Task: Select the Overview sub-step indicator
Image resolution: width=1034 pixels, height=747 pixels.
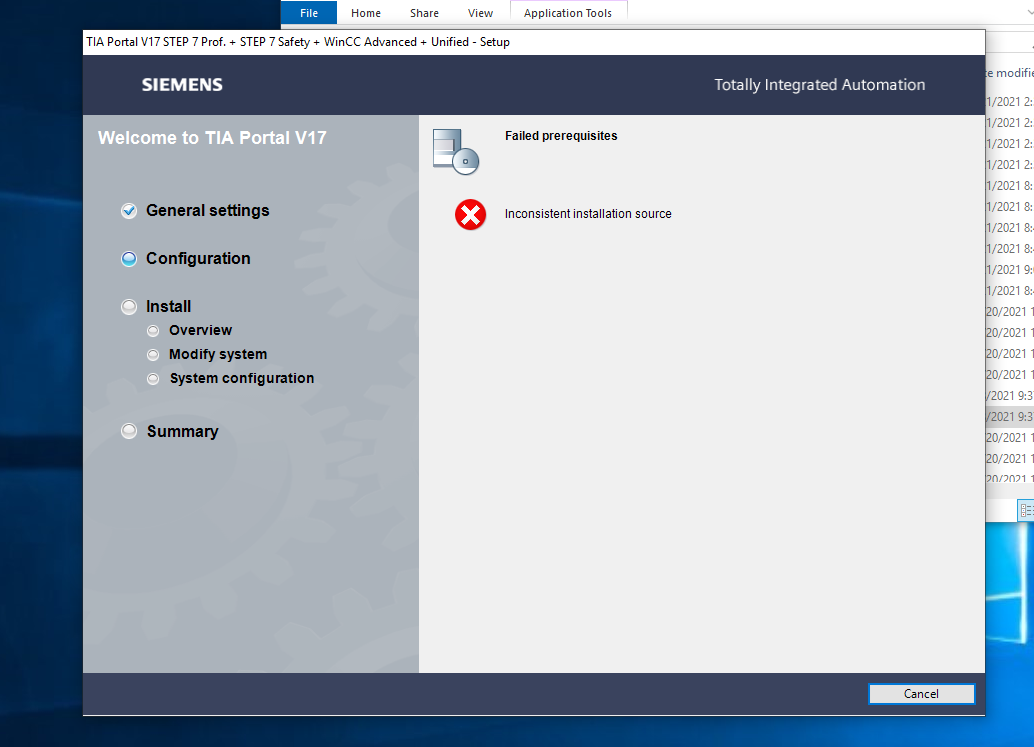Action: [153, 330]
